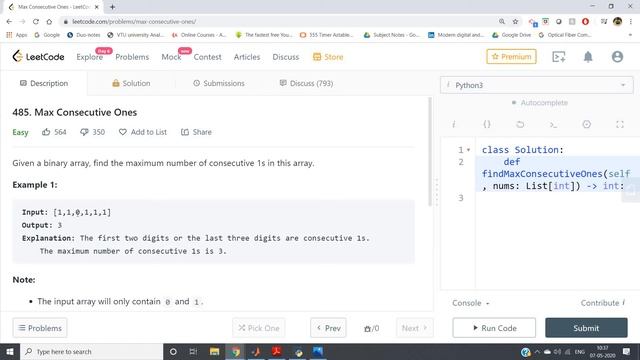Viewport: 640px width, 360px height.
Task: Go to the Next problem
Action: [x=414, y=328]
